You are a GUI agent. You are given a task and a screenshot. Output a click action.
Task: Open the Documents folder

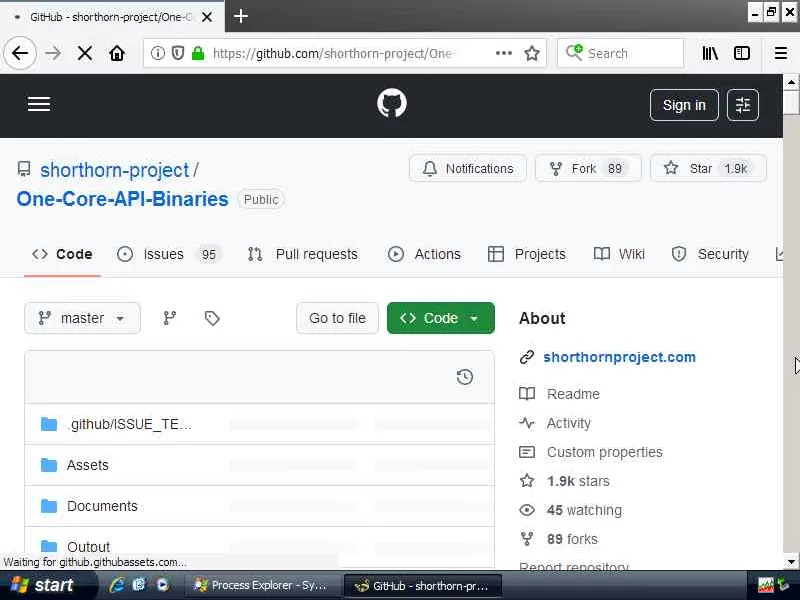click(102, 506)
